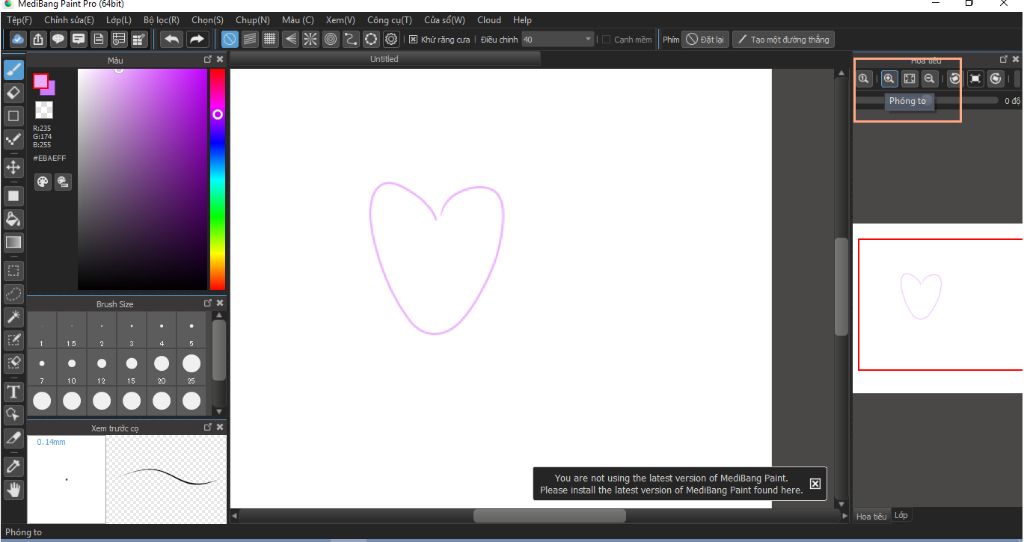Click Tạo một đường thẳng button

(783, 40)
